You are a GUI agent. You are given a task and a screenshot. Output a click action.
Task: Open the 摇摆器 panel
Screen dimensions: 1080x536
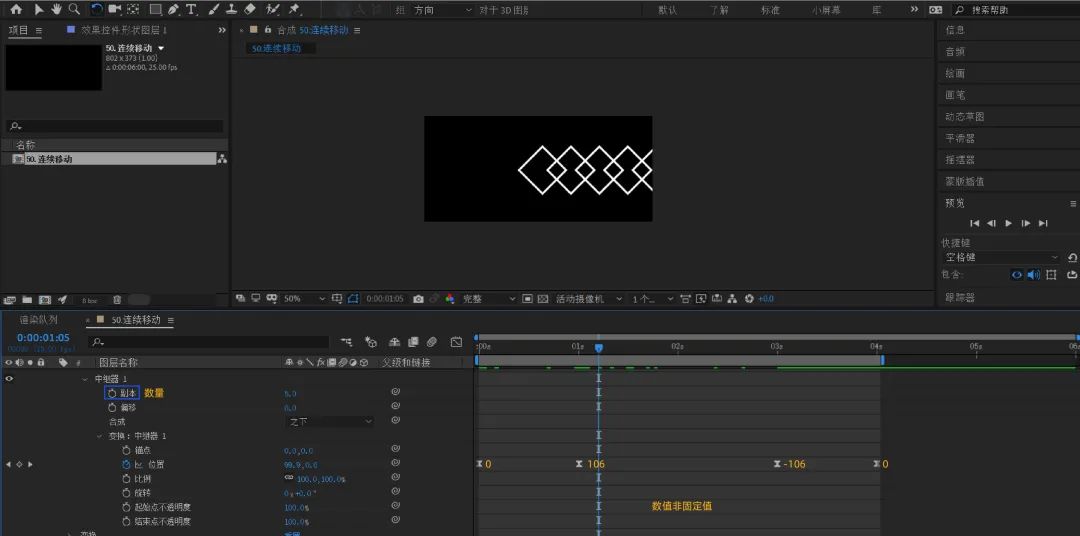click(960, 160)
